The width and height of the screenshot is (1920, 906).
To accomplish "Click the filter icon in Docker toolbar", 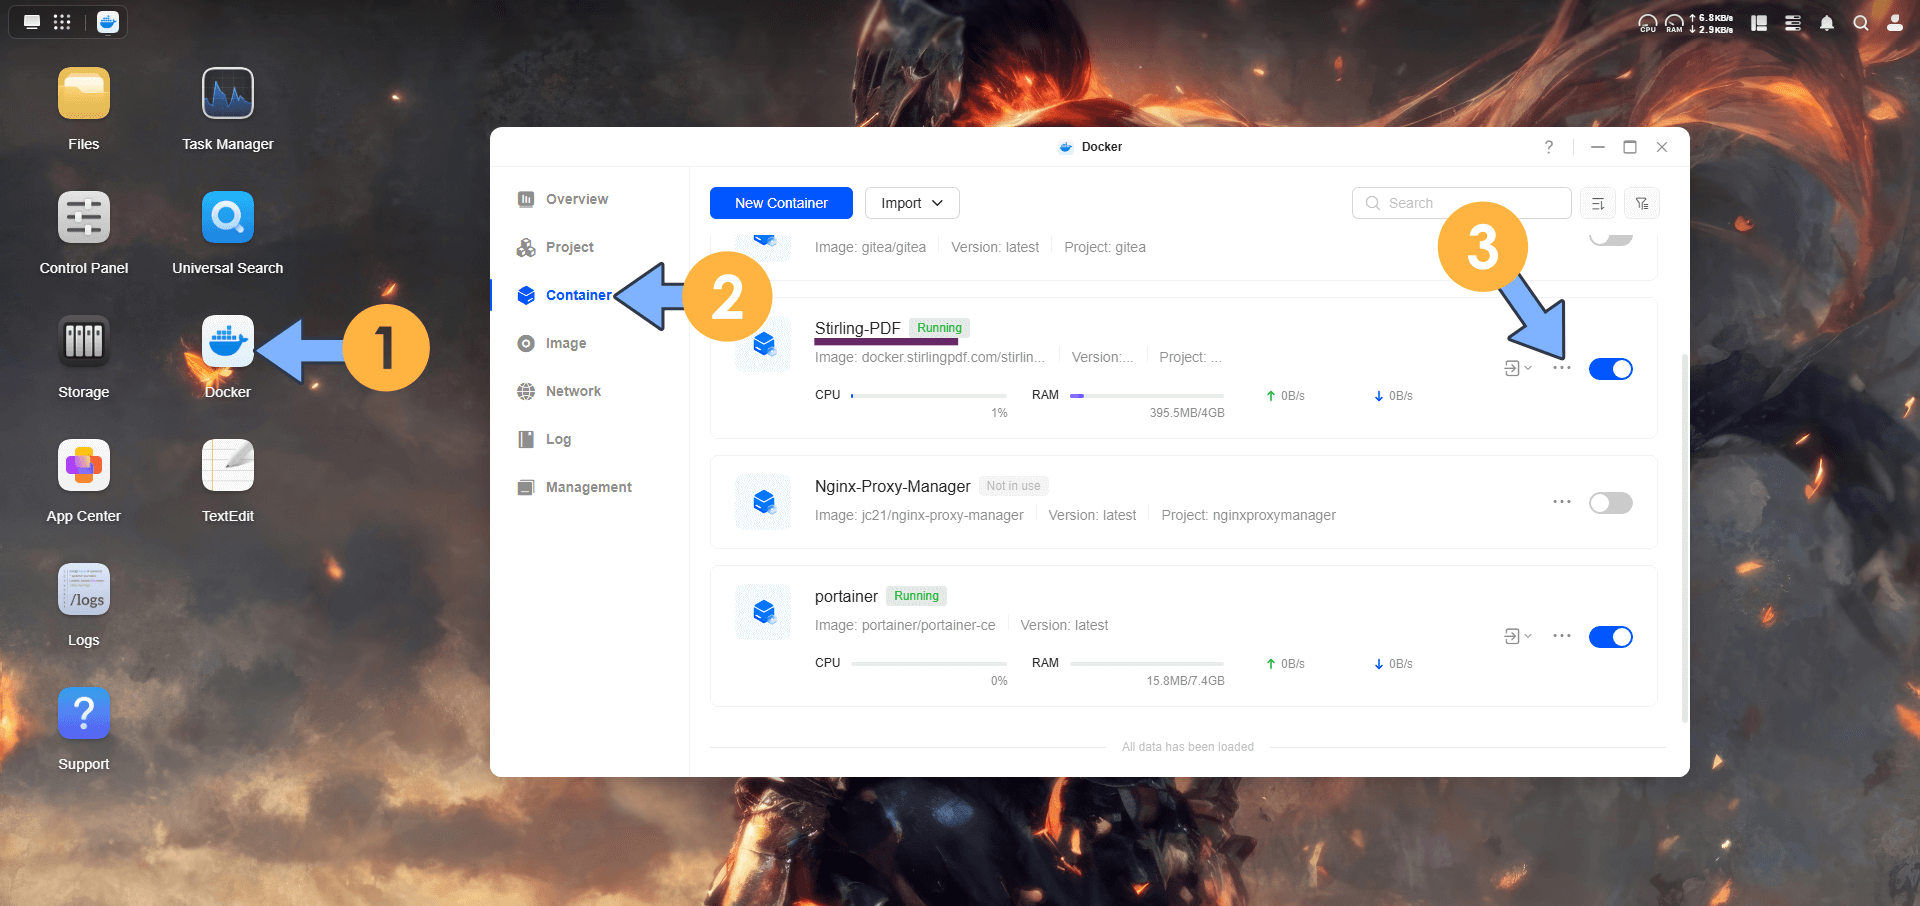I will [x=1642, y=203].
